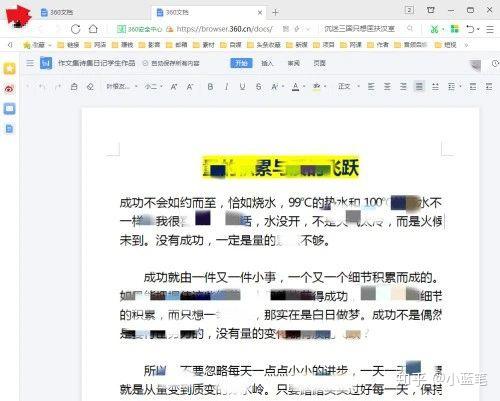
Task: Toggle italic formatting
Action: coord(226,87)
